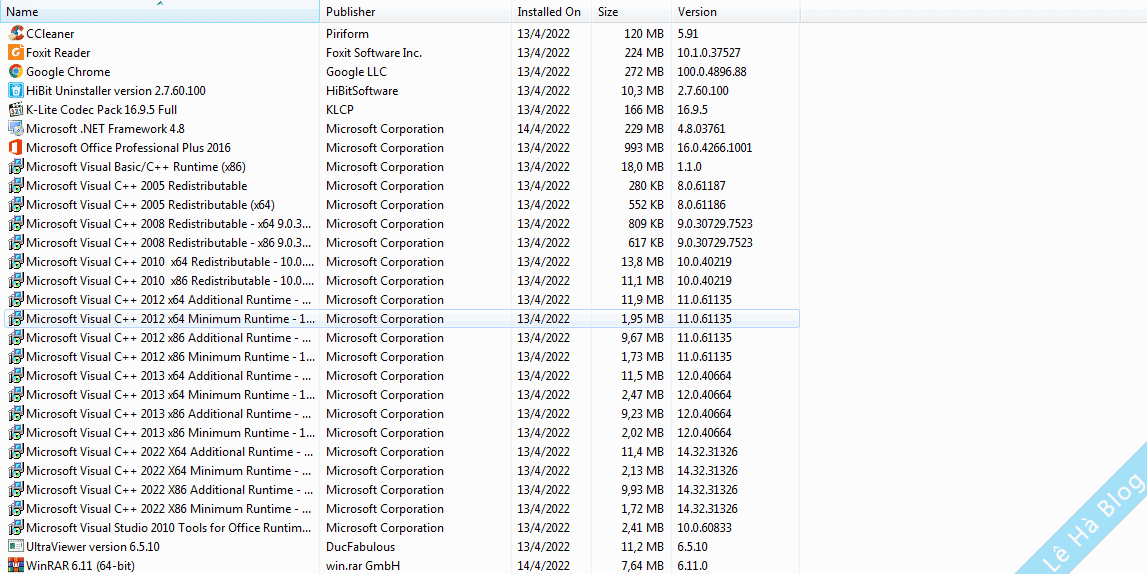Sort list by the Publisher column header

(415, 12)
